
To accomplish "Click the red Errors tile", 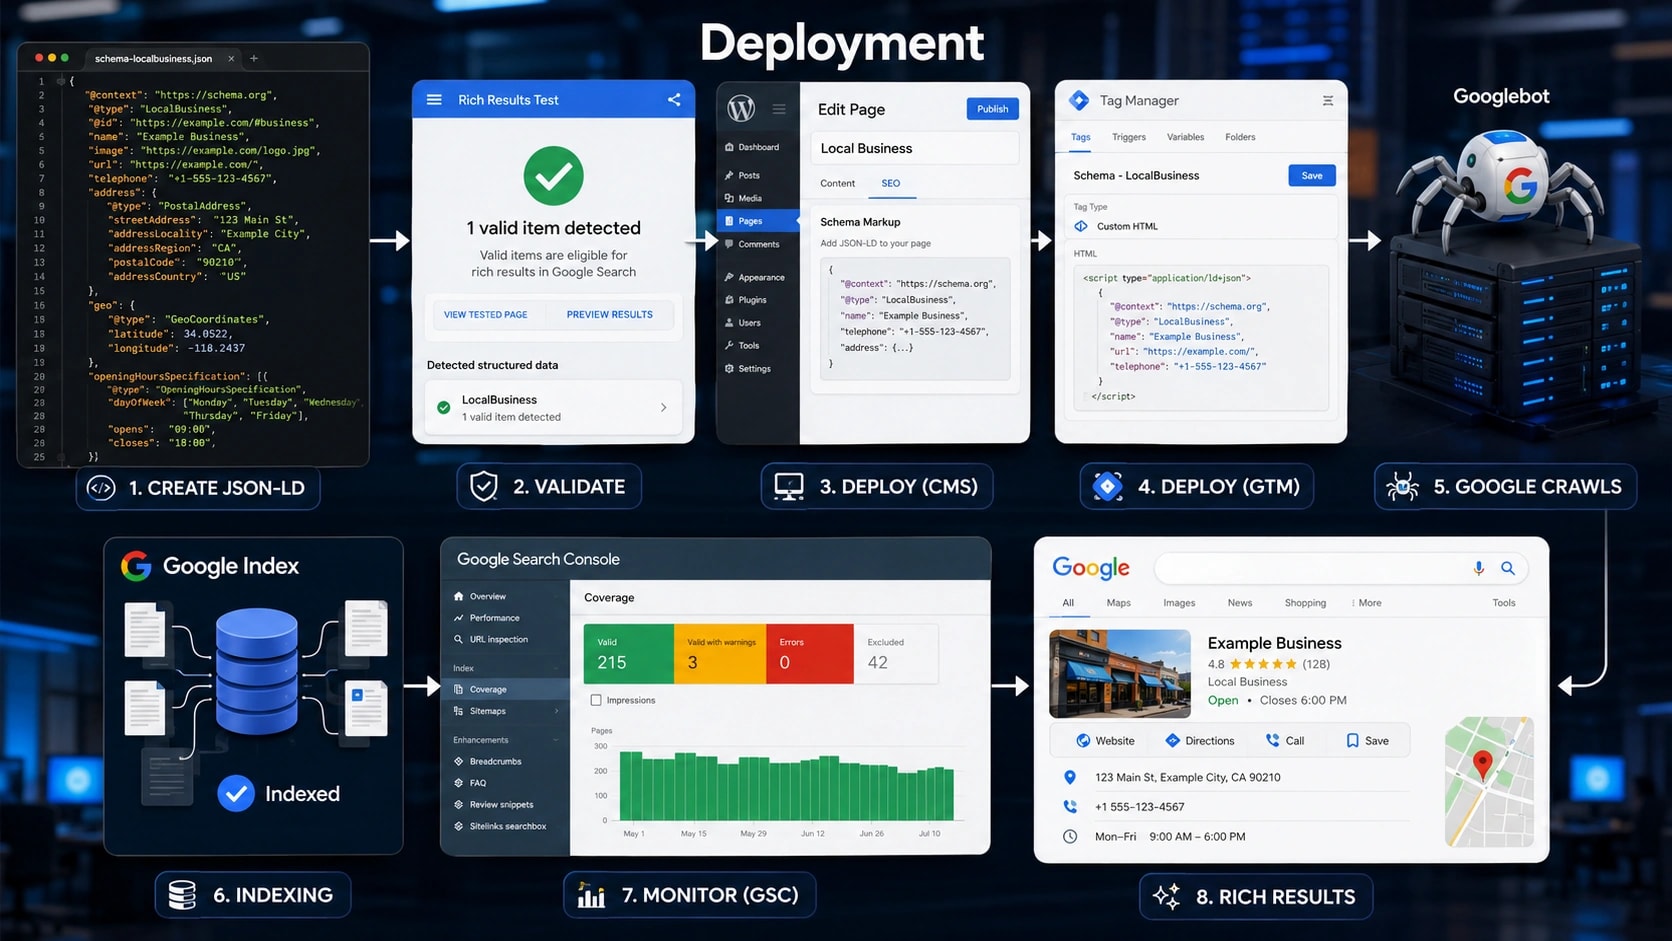I will [x=810, y=654].
